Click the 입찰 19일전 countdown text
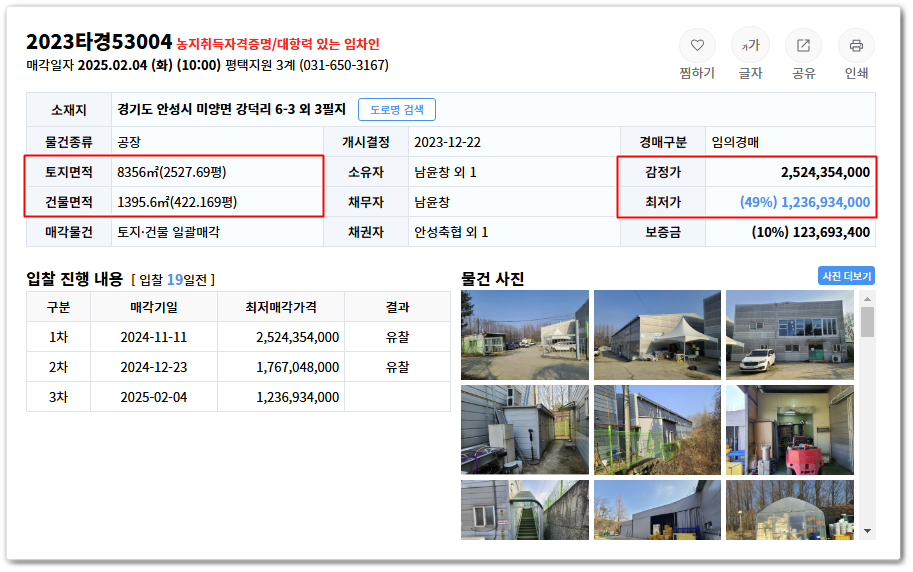Viewport: 913px width, 572px height. (x=174, y=280)
